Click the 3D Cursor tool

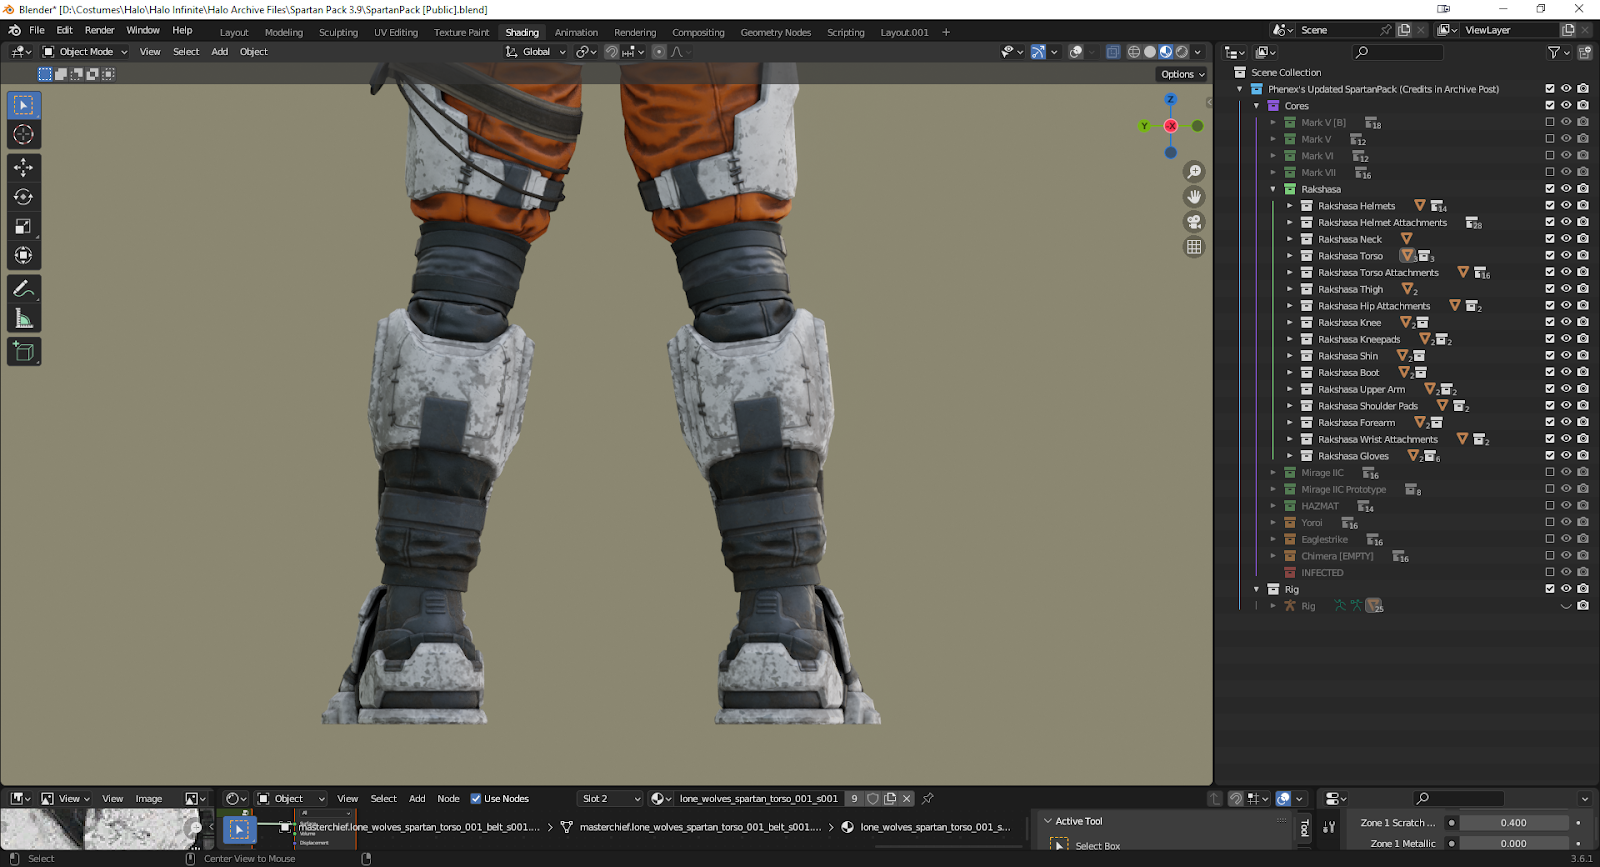pos(23,135)
